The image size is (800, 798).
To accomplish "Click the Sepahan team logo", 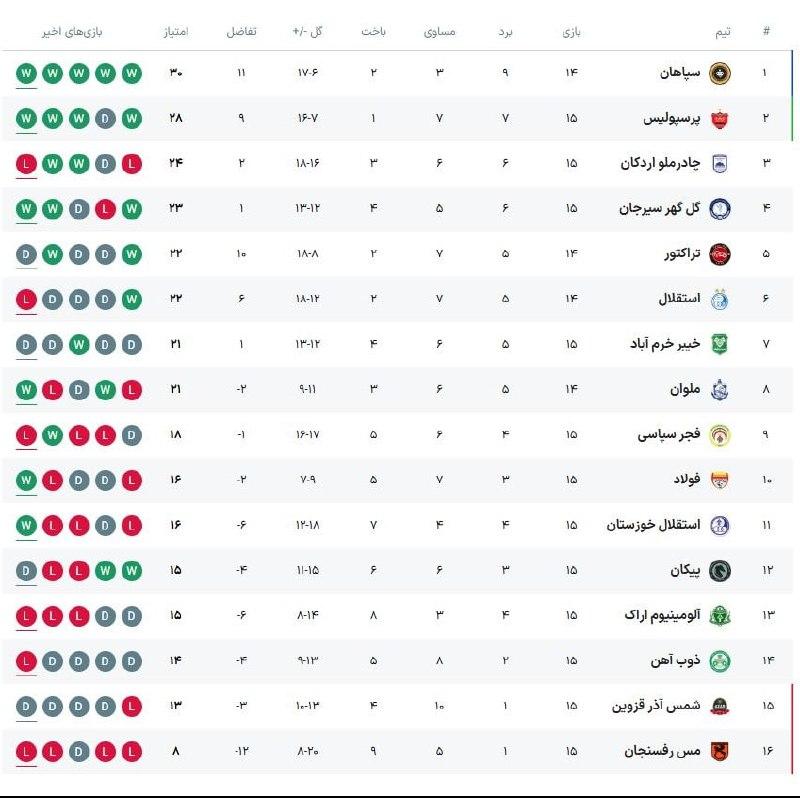I will click(719, 73).
